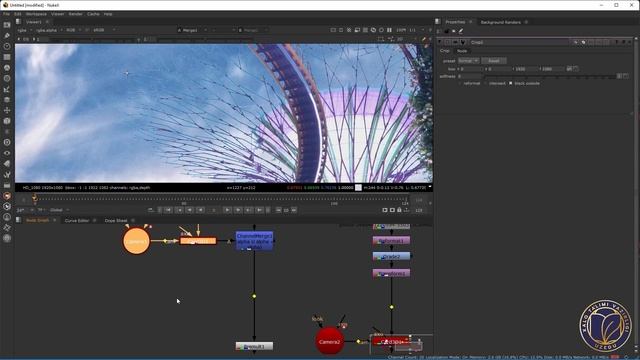
Task: Toggle the proxy mode clock icon
Action: [381, 30]
